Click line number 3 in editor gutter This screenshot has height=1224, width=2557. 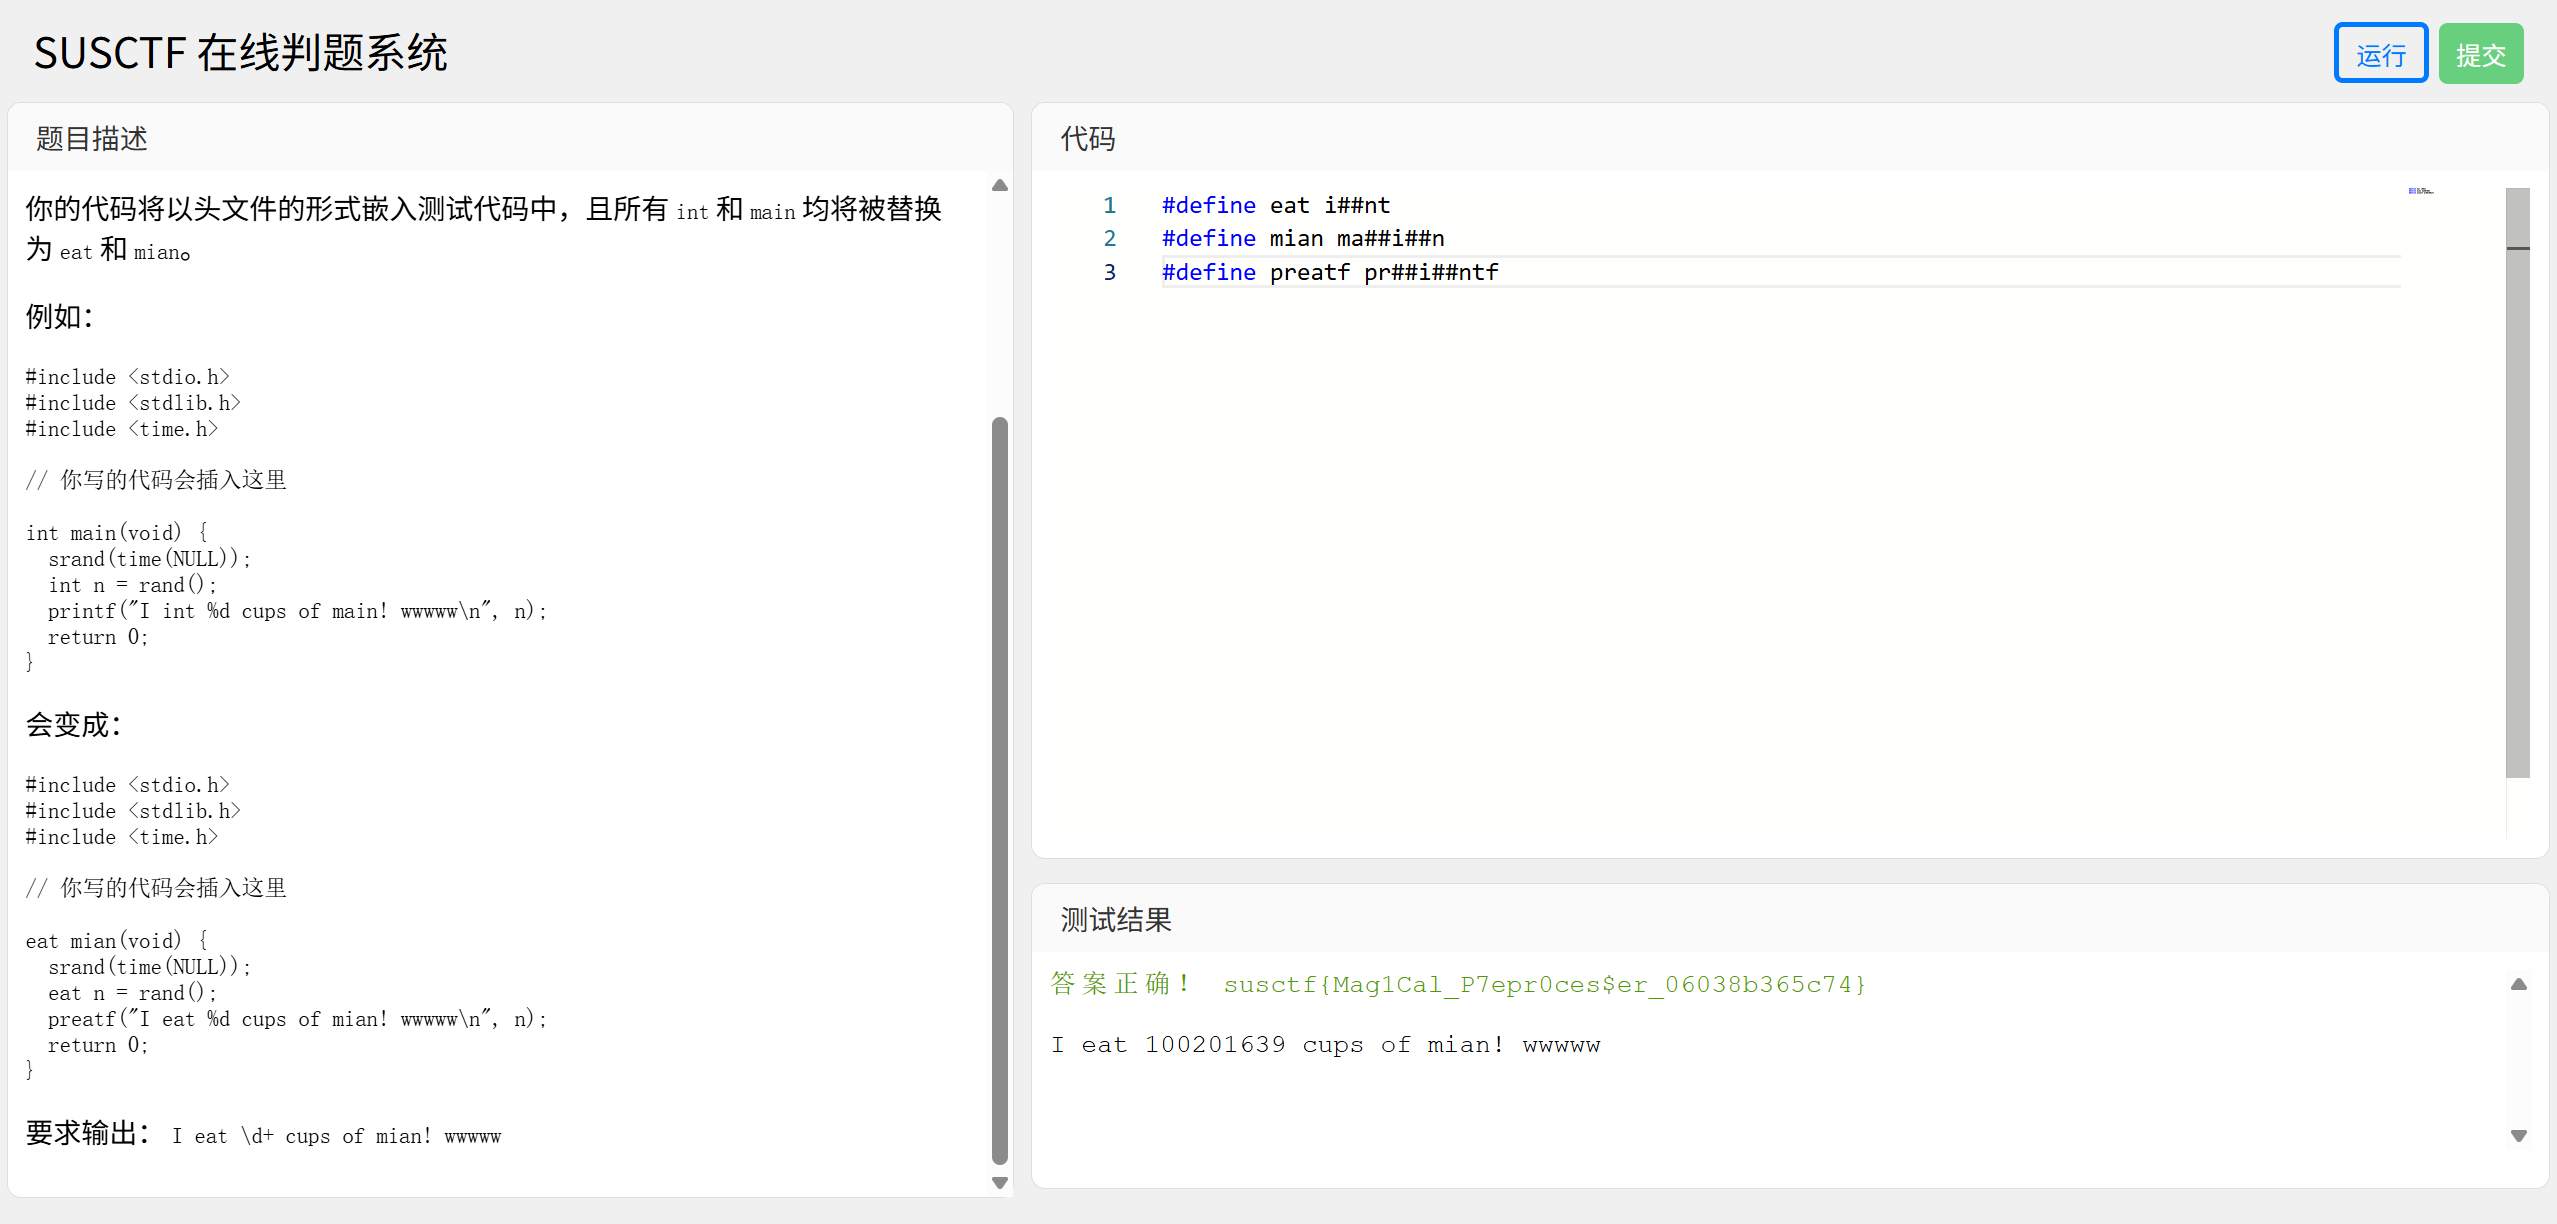pyautogui.click(x=1109, y=272)
